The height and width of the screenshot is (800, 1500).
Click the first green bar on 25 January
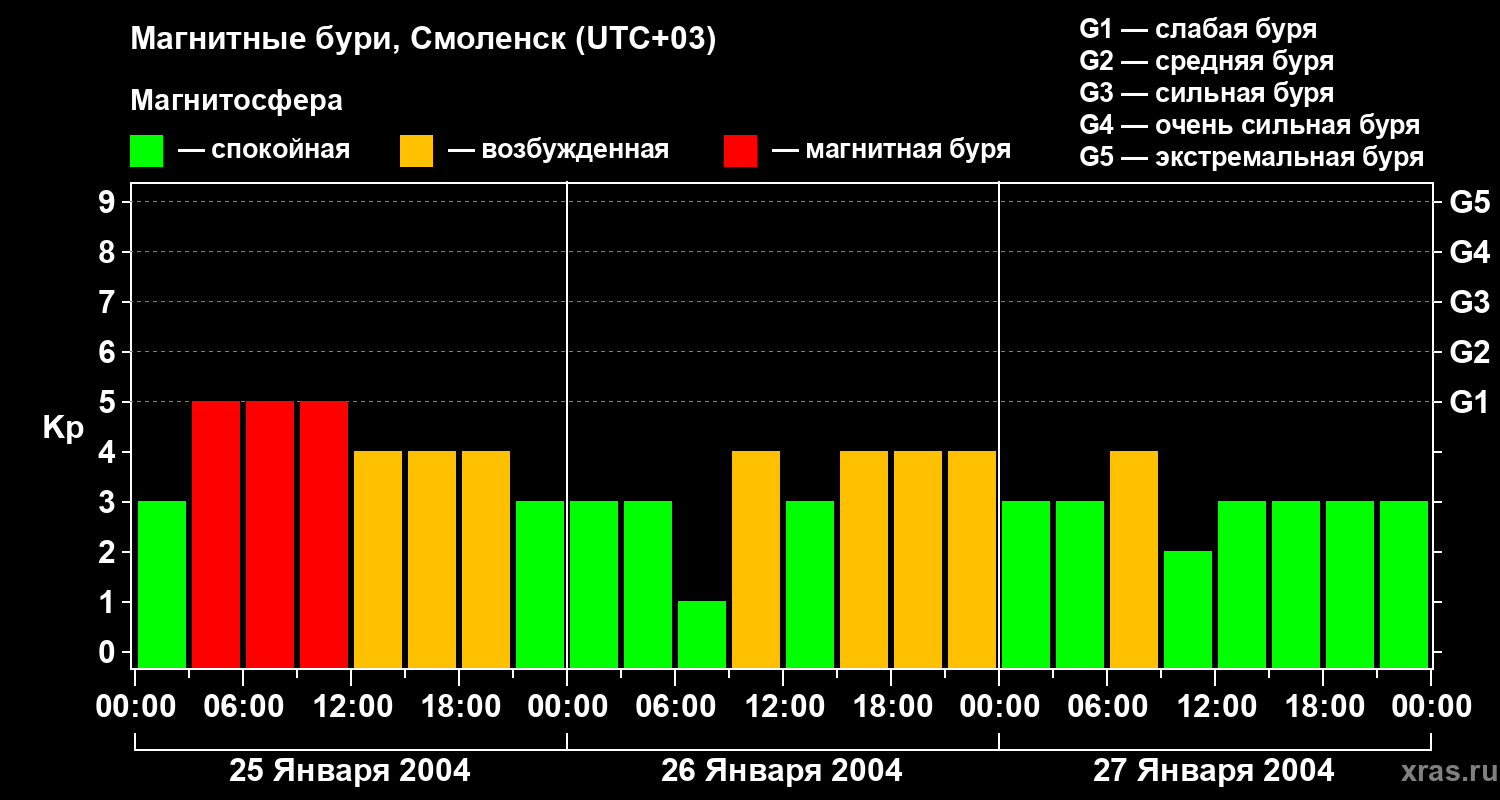tap(162, 584)
